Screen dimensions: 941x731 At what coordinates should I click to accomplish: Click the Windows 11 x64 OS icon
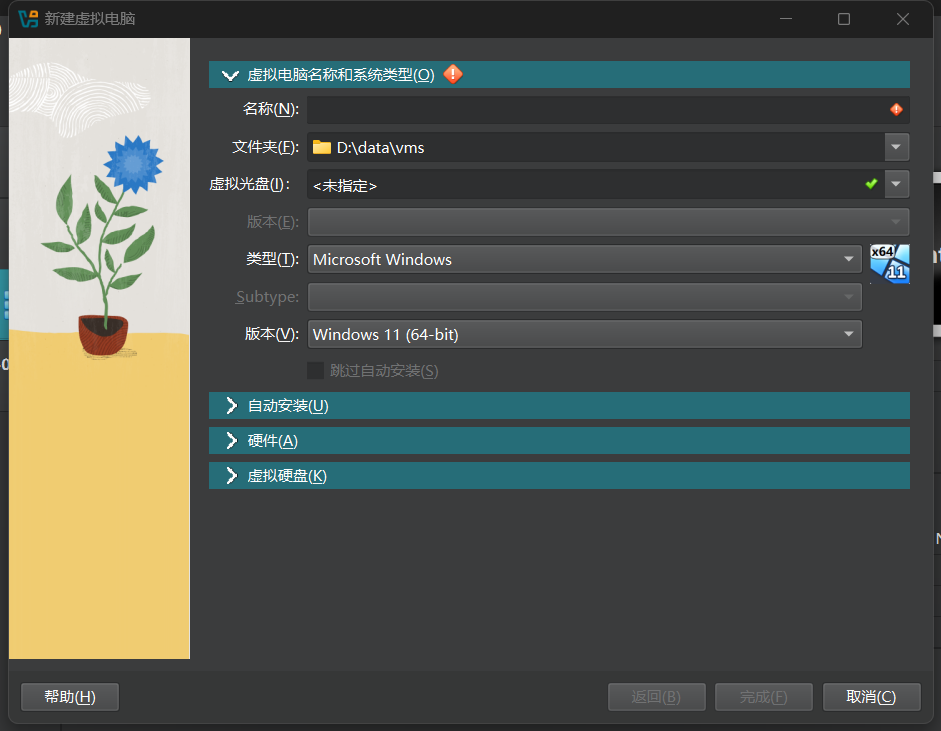(x=890, y=263)
